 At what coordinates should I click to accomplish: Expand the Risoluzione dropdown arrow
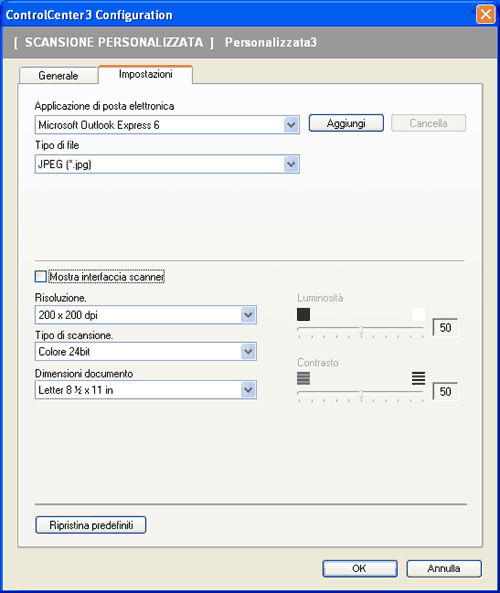coord(248,315)
